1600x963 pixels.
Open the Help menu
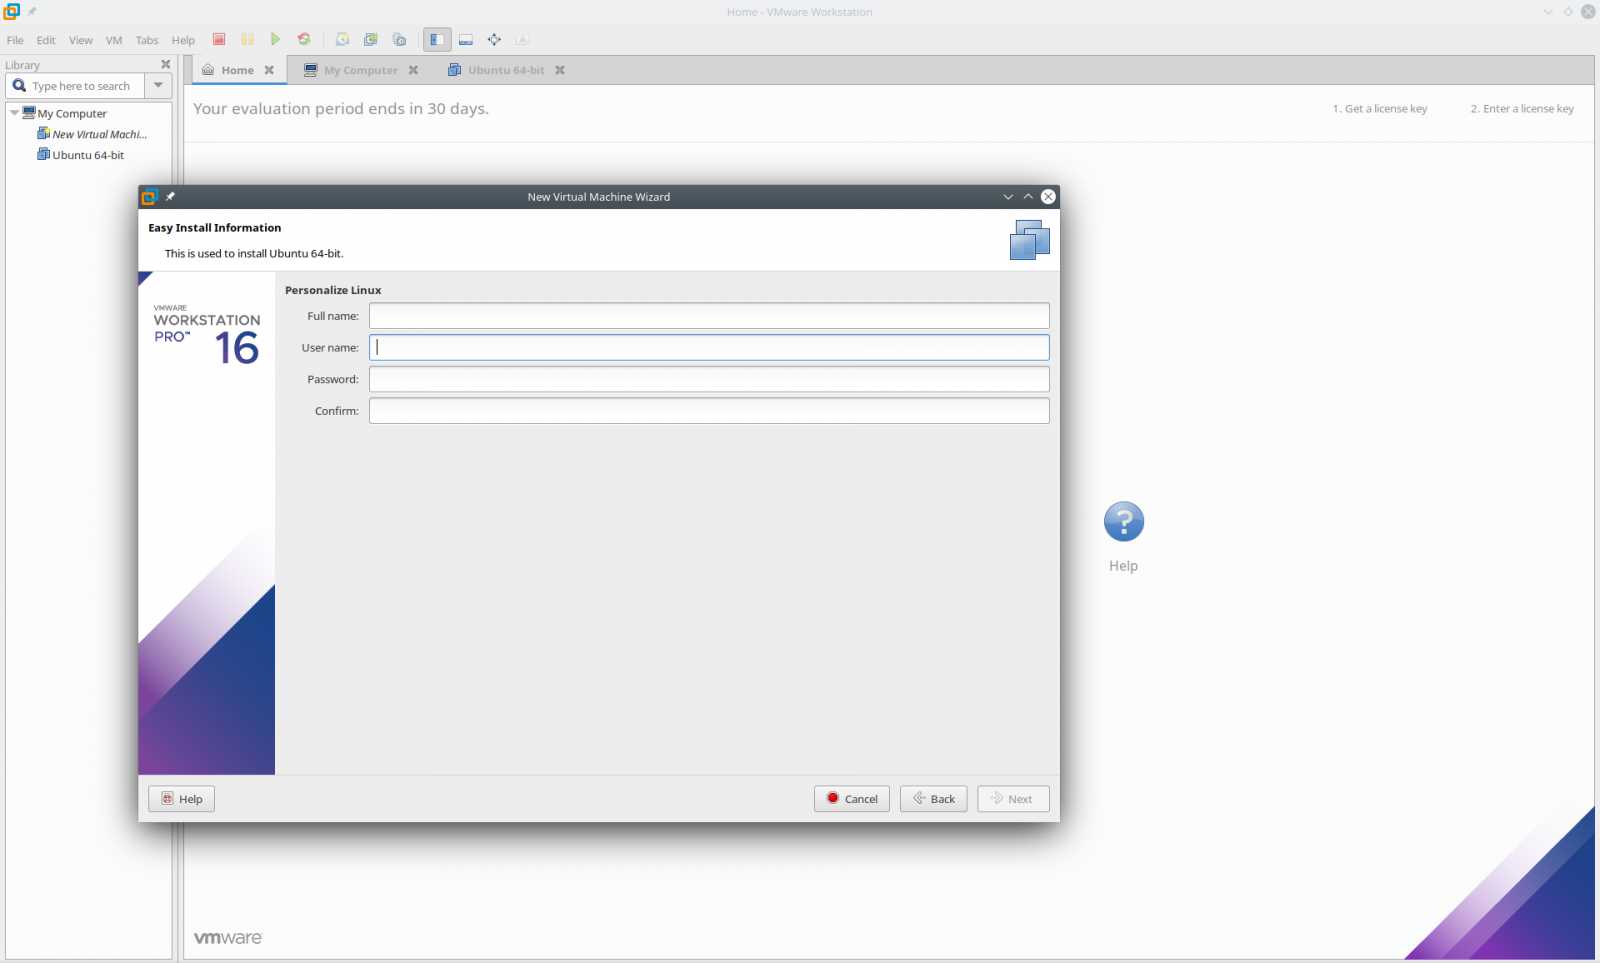(x=183, y=40)
